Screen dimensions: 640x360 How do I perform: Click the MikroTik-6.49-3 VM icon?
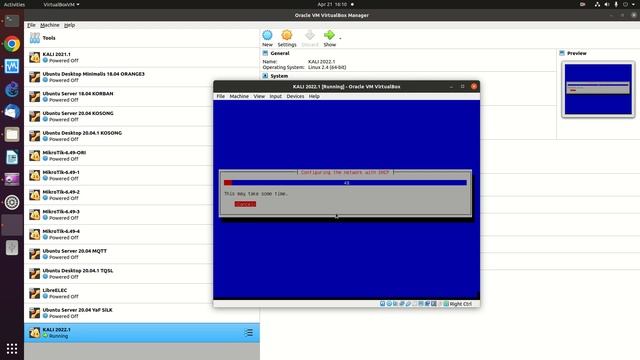click(35, 215)
